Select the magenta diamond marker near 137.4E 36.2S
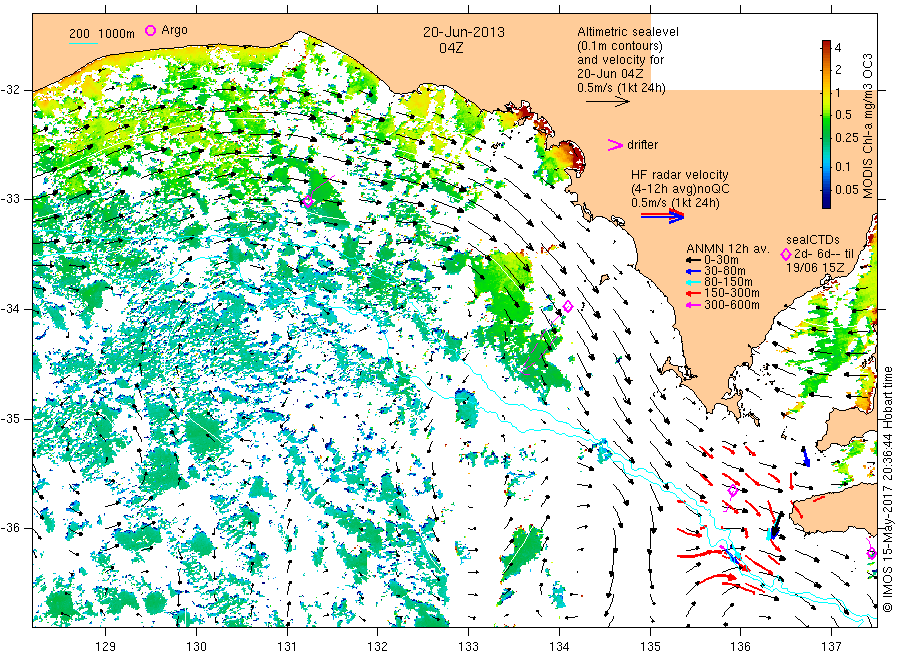Image resolution: width=900 pixels, height=660 pixels. pyautogui.click(x=871, y=554)
